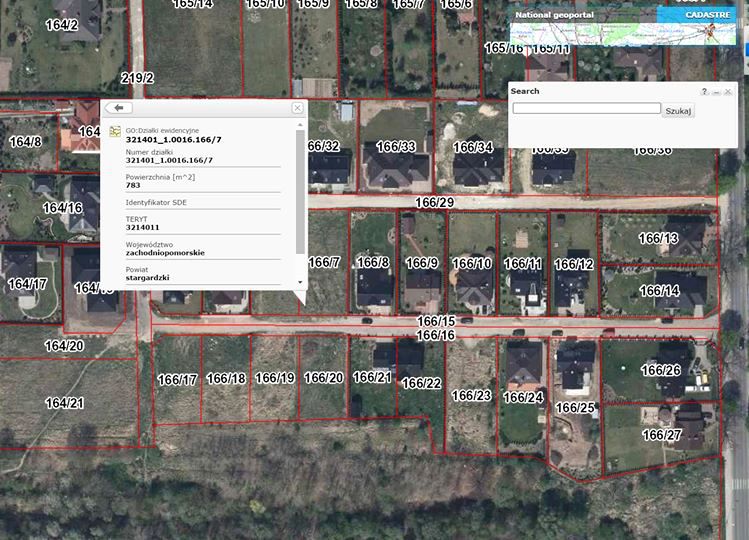The image size is (749, 540).
Task: Minimize the Search panel
Action: pyautogui.click(x=716, y=91)
